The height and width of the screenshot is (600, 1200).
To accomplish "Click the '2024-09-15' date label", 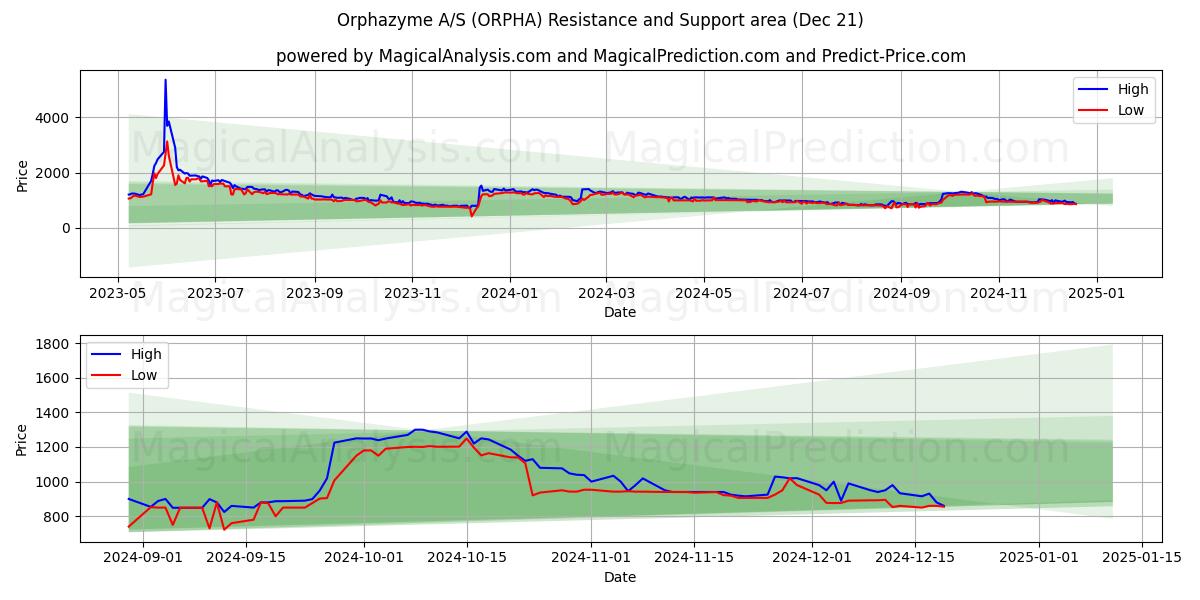I will tap(245, 558).
